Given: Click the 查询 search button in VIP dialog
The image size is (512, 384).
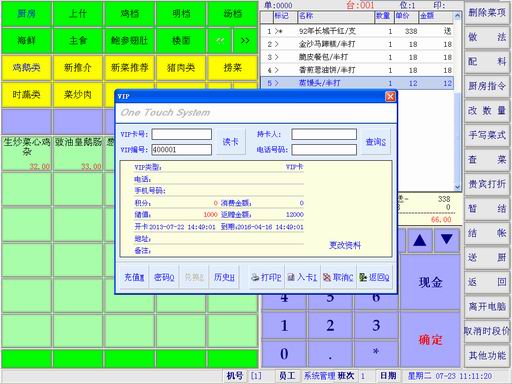Looking at the screenshot, I should coord(376,142).
